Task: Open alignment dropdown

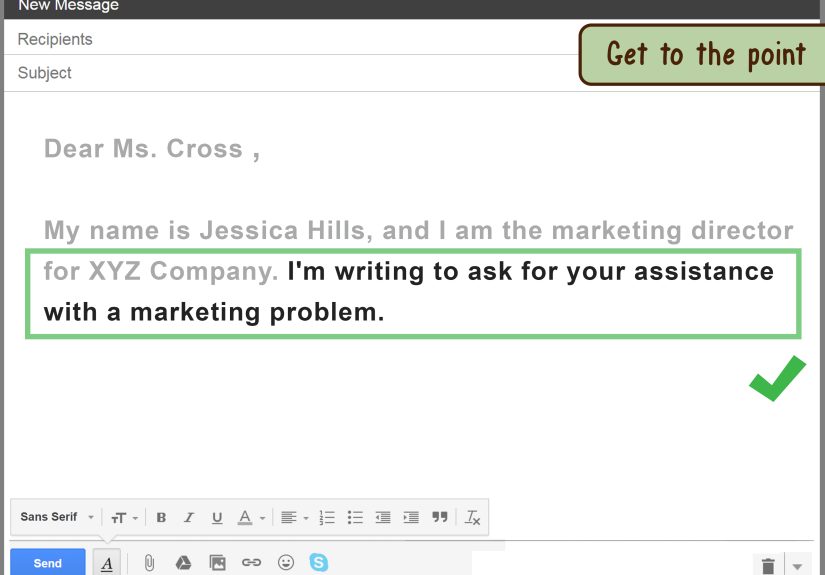Action: (294, 518)
